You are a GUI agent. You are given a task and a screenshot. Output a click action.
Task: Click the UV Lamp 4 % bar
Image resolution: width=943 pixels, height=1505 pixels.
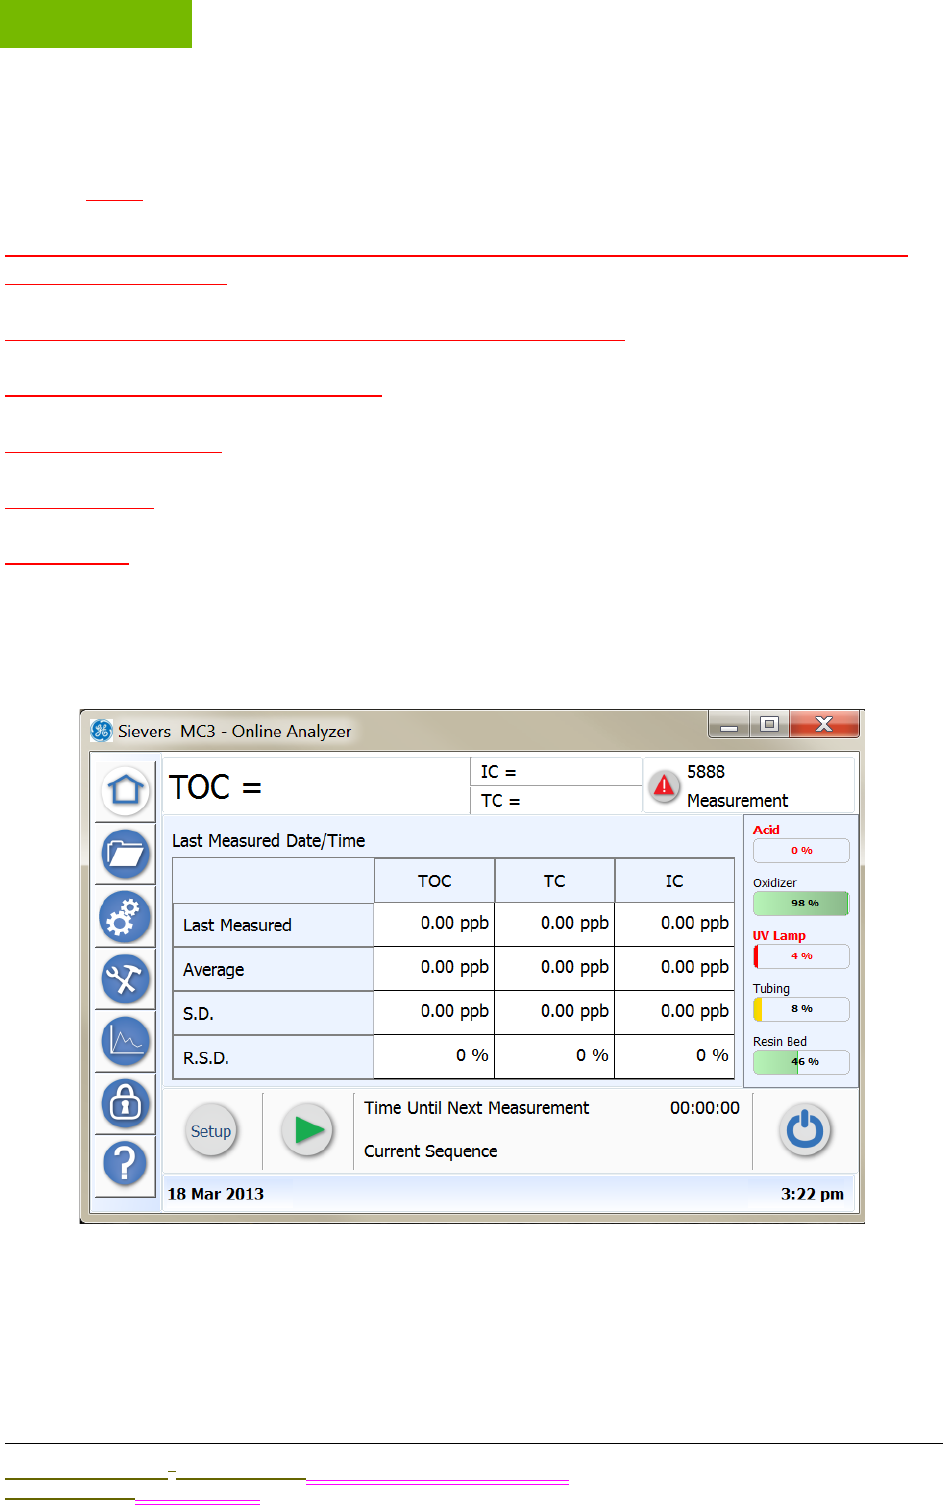[801, 956]
